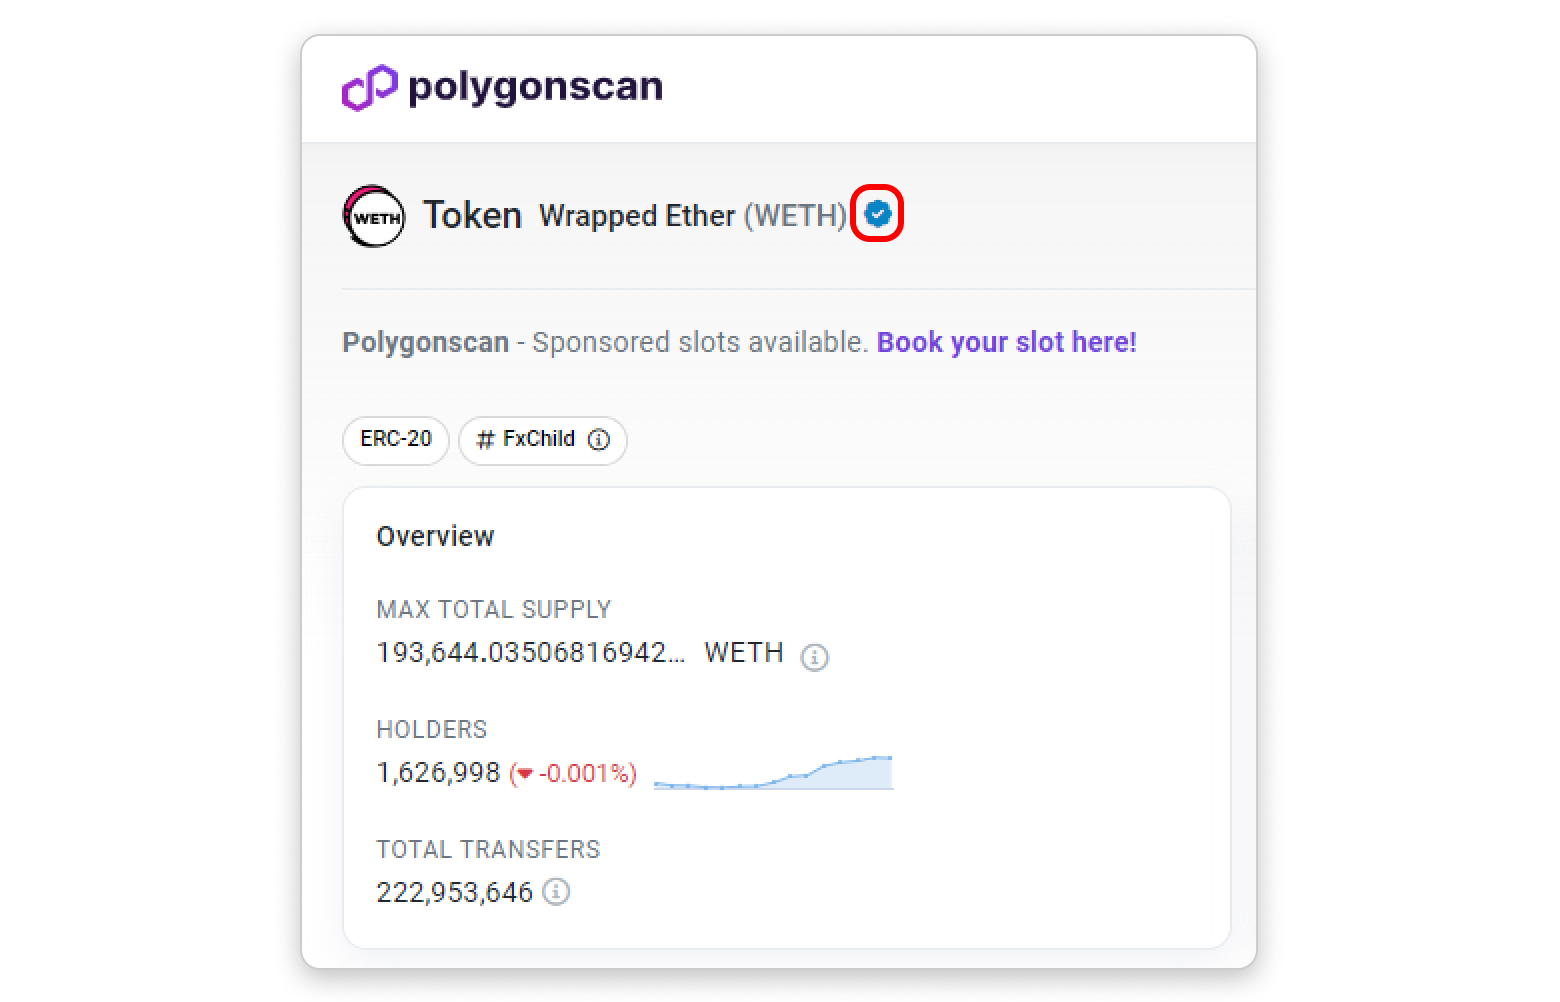The width and height of the screenshot is (1560, 1002).
Task: Click the max total supply value 193,644.035
Action: pos(530,653)
